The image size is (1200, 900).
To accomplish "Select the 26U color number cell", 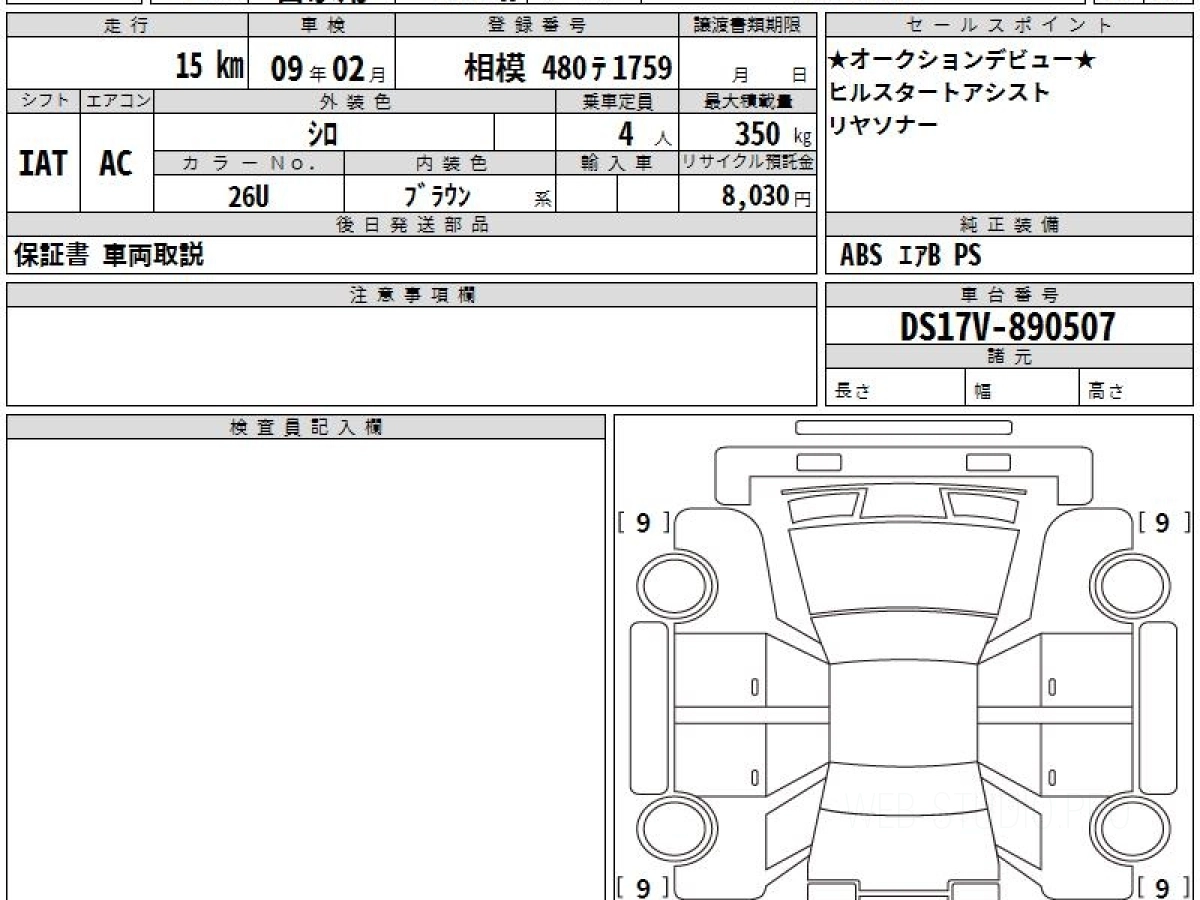I will coord(248,197).
